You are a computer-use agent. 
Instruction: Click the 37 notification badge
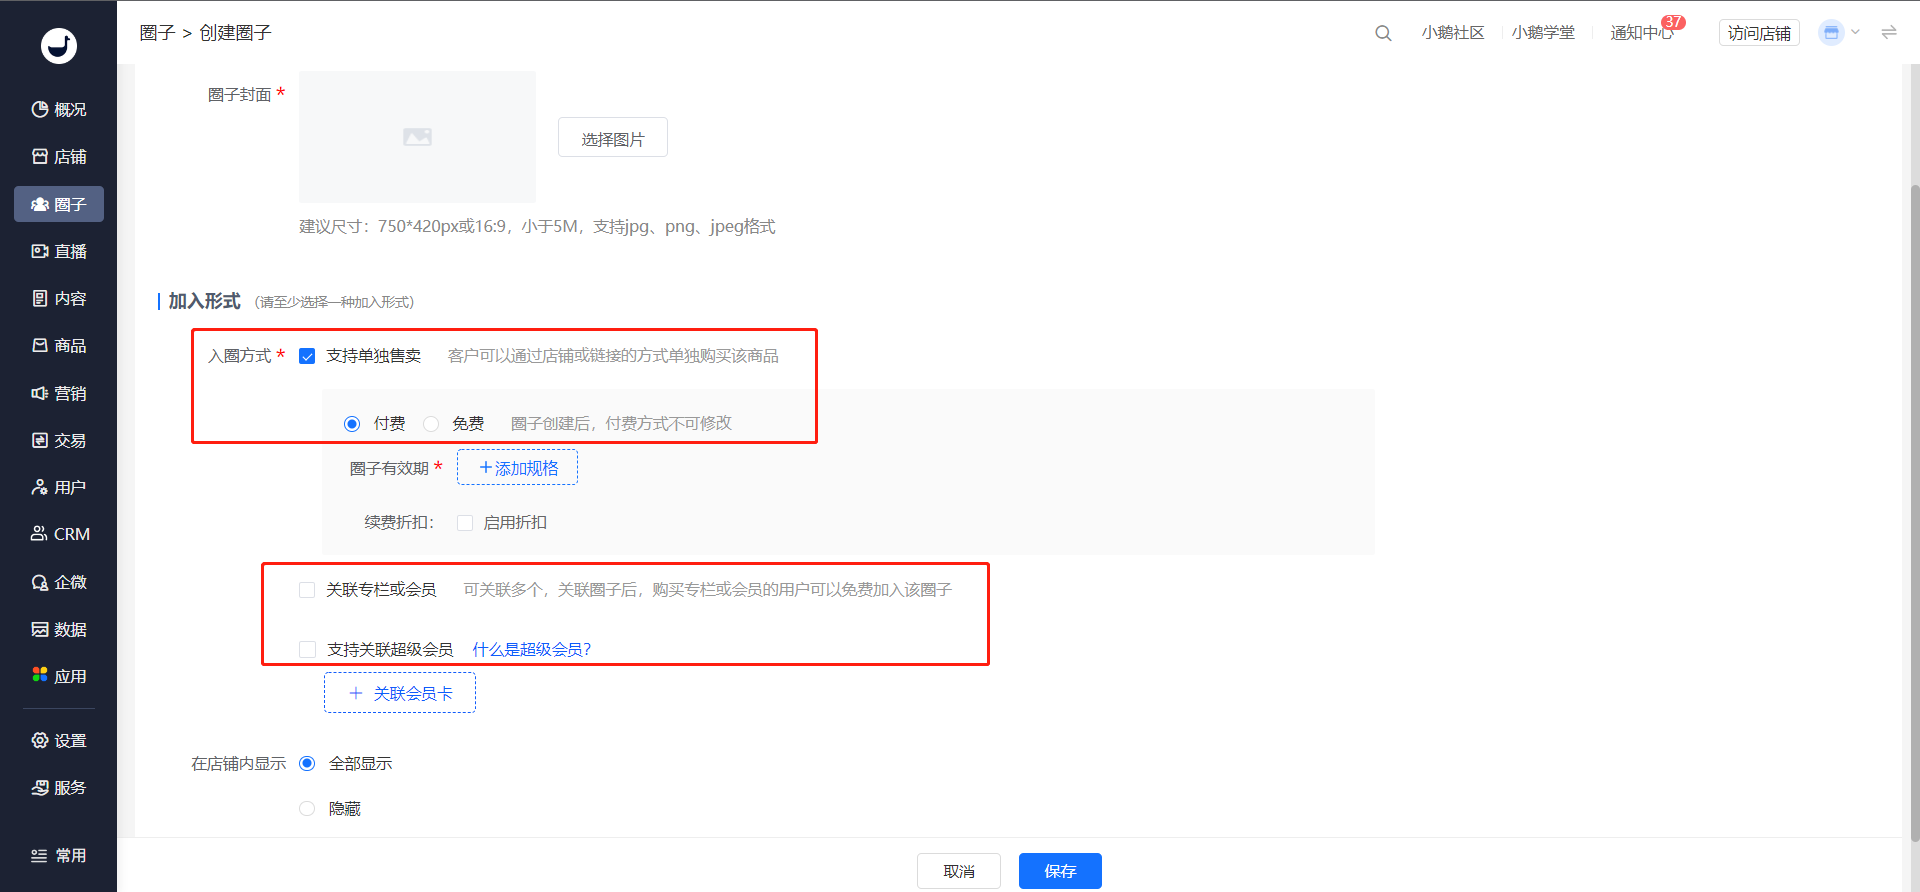pos(1673,22)
